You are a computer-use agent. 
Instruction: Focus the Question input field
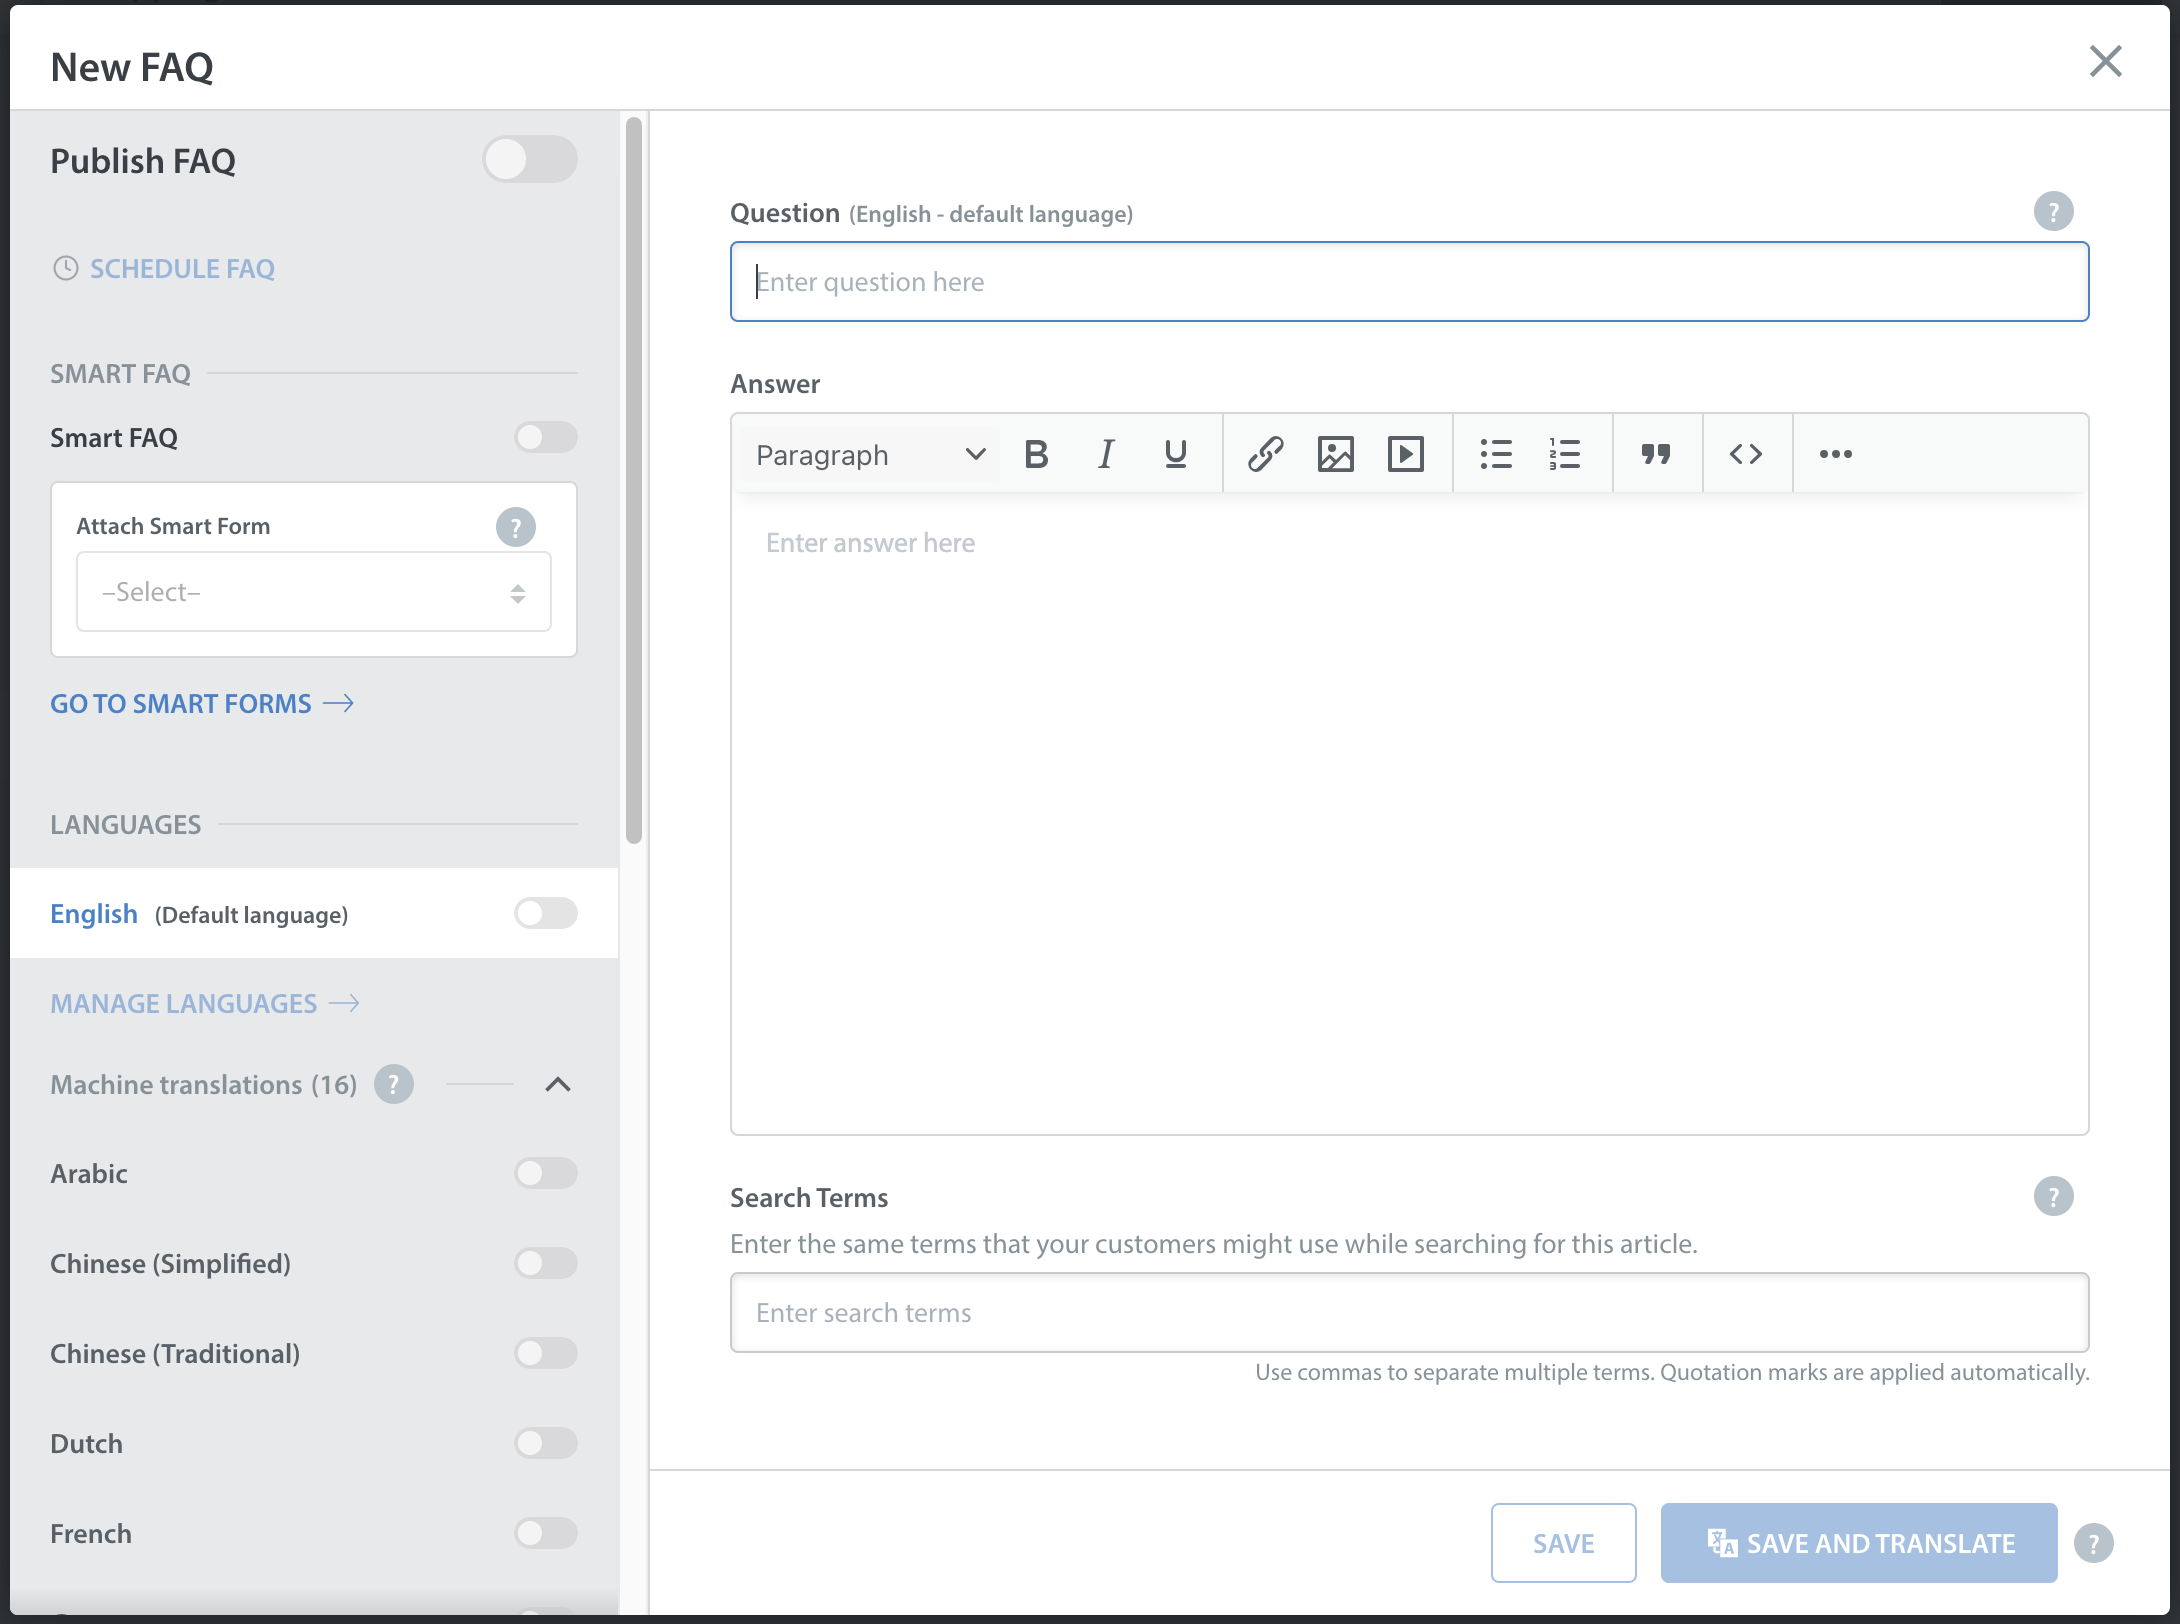(x=1410, y=282)
